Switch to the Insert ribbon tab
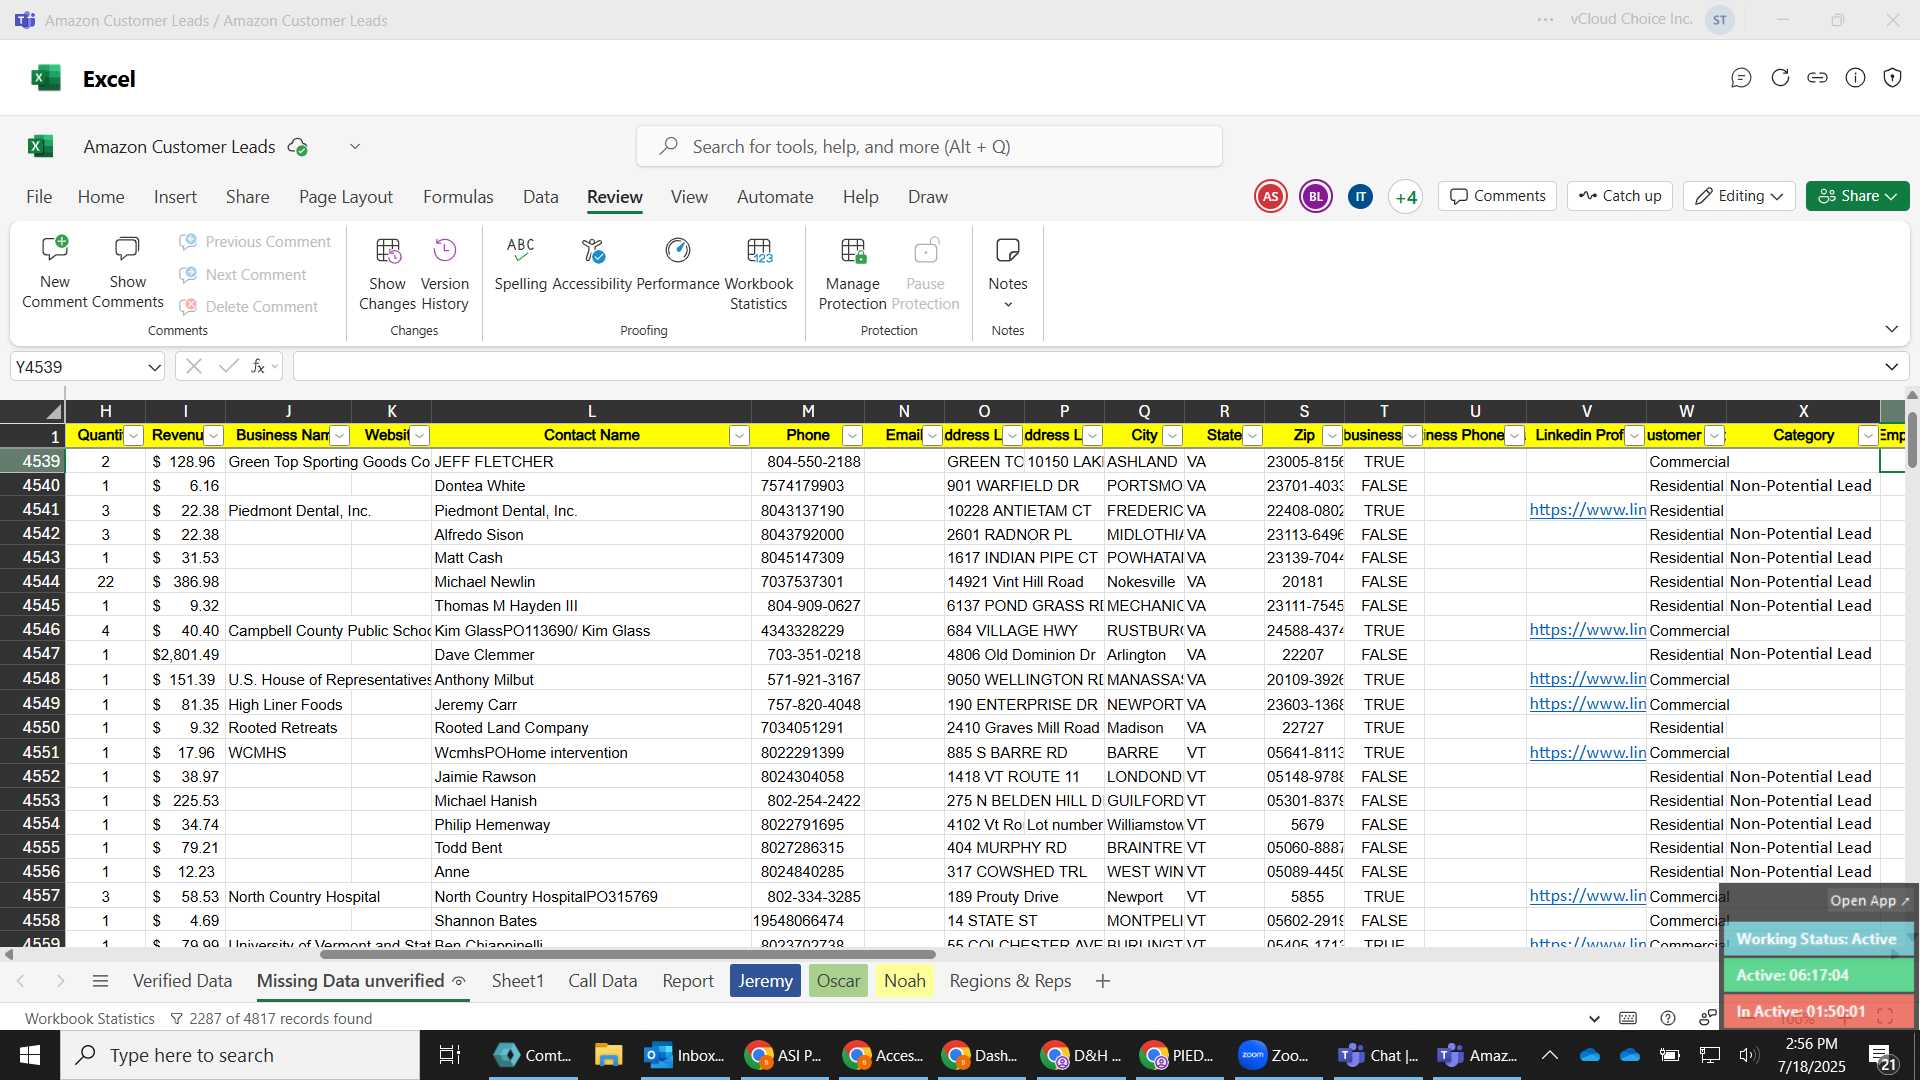Screen dimensions: 1920x1080 pos(175,197)
